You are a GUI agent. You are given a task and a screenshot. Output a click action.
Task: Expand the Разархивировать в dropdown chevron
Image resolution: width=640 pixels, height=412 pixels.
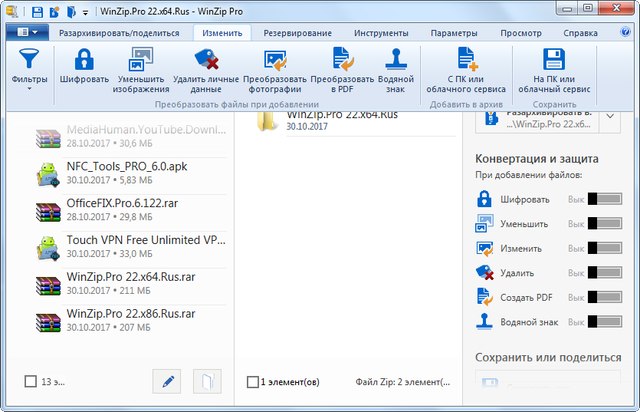click(610, 116)
